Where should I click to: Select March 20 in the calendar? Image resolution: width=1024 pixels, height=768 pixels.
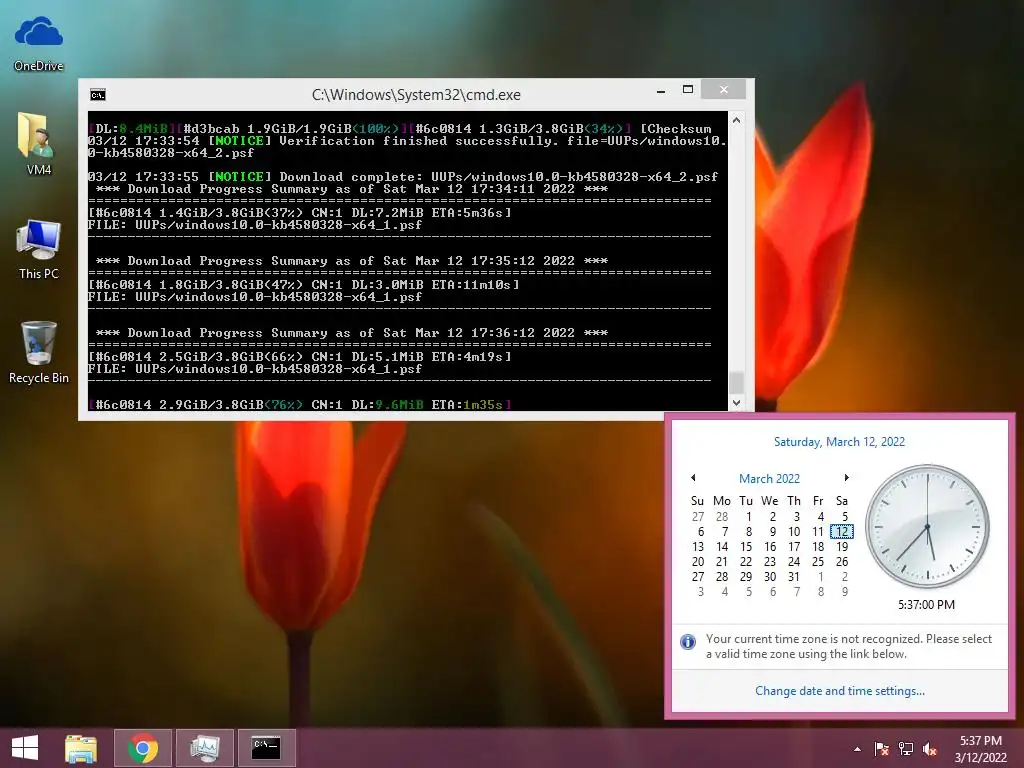click(697, 562)
